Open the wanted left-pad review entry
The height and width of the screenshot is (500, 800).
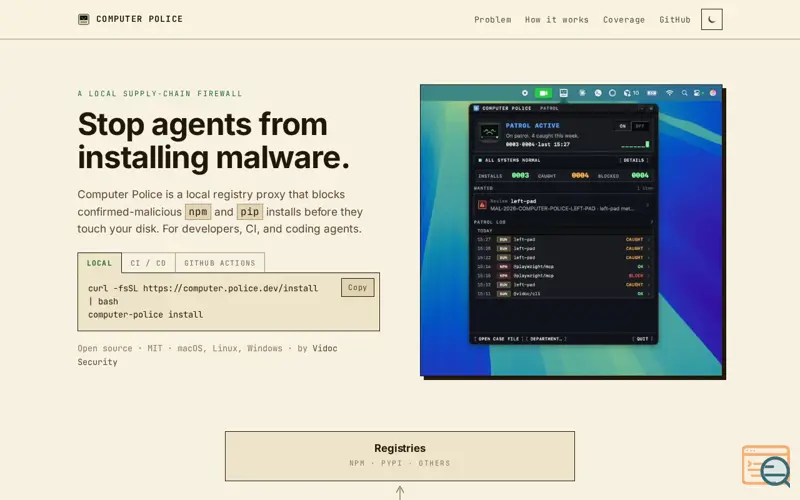click(x=563, y=205)
